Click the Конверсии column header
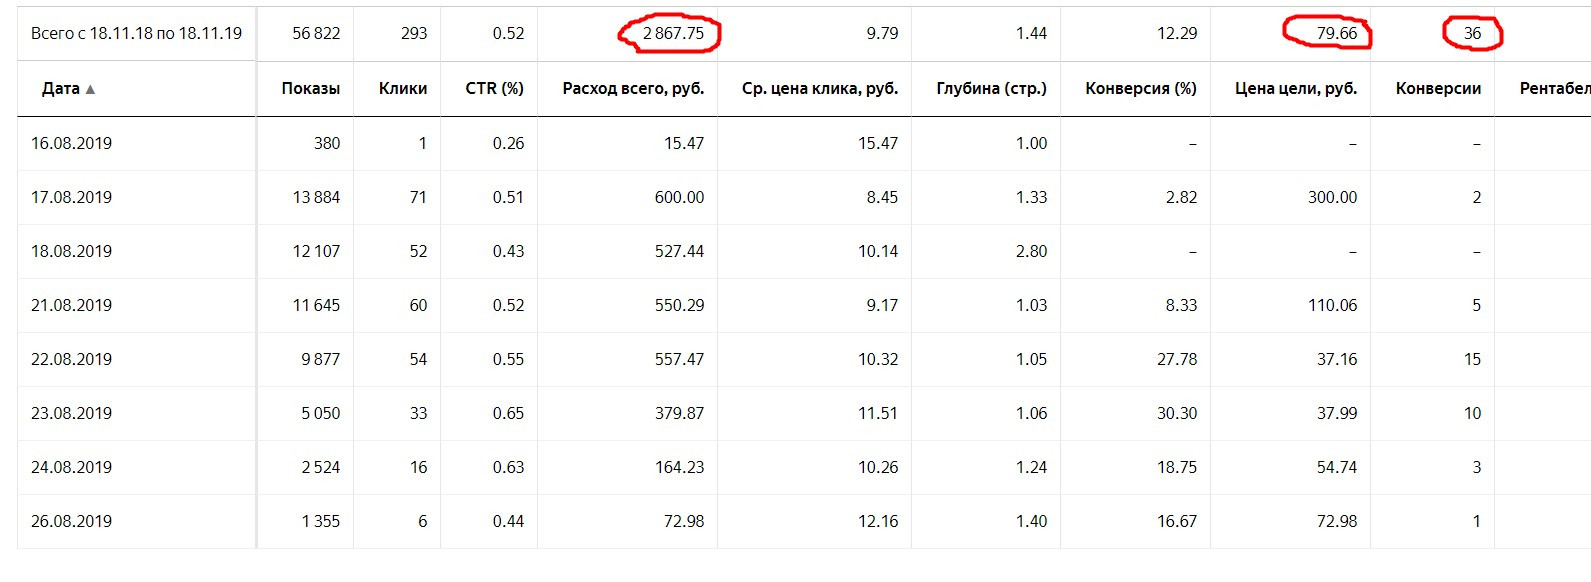Image resolution: width=1591 pixels, height=582 pixels. pos(1438,88)
